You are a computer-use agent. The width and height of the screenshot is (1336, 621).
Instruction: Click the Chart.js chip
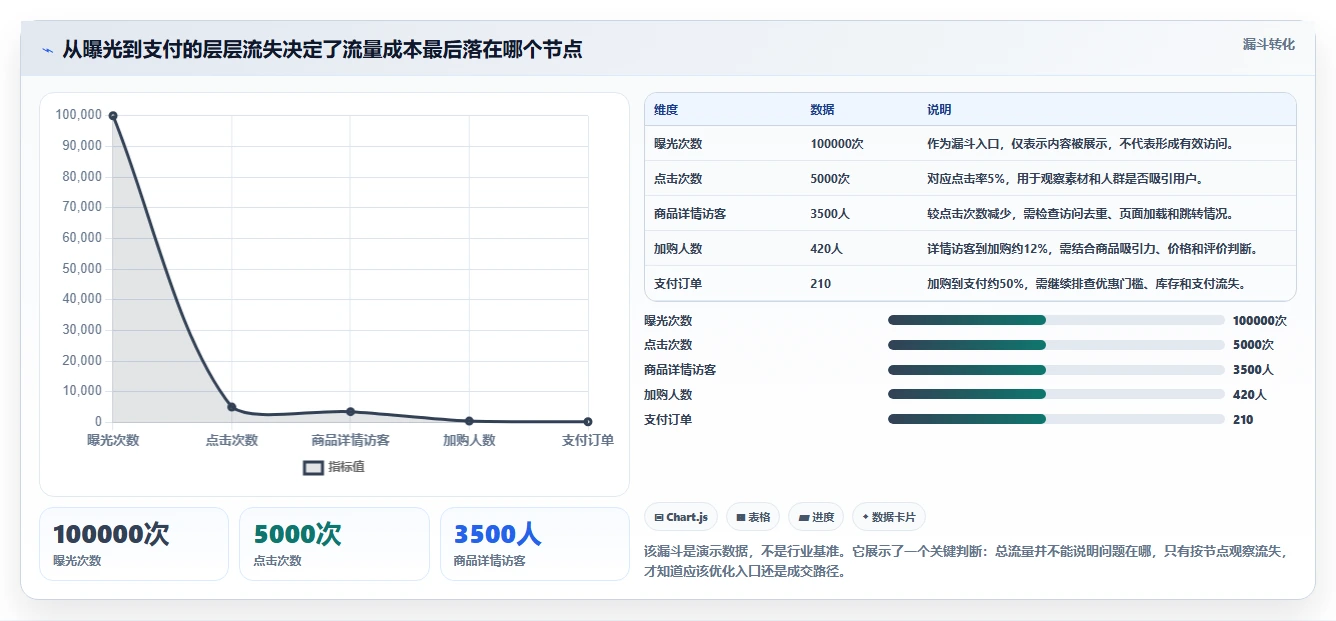coord(681,517)
